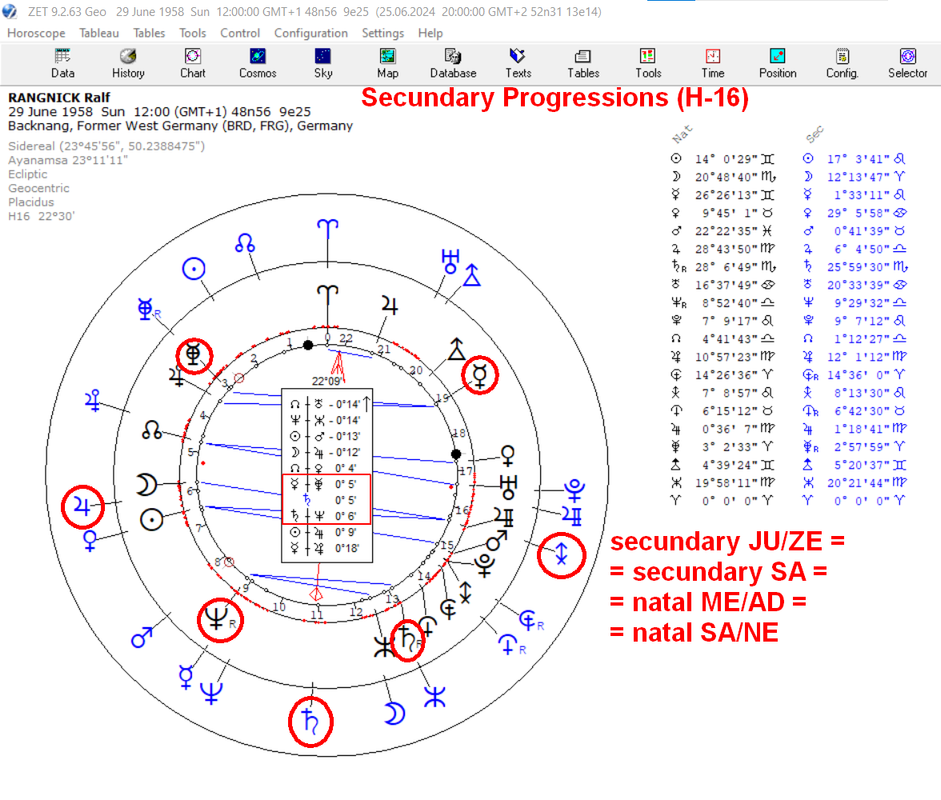Click the Sidereal setting line
The width and height of the screenshot is (941, 800).
coord(106,146)
